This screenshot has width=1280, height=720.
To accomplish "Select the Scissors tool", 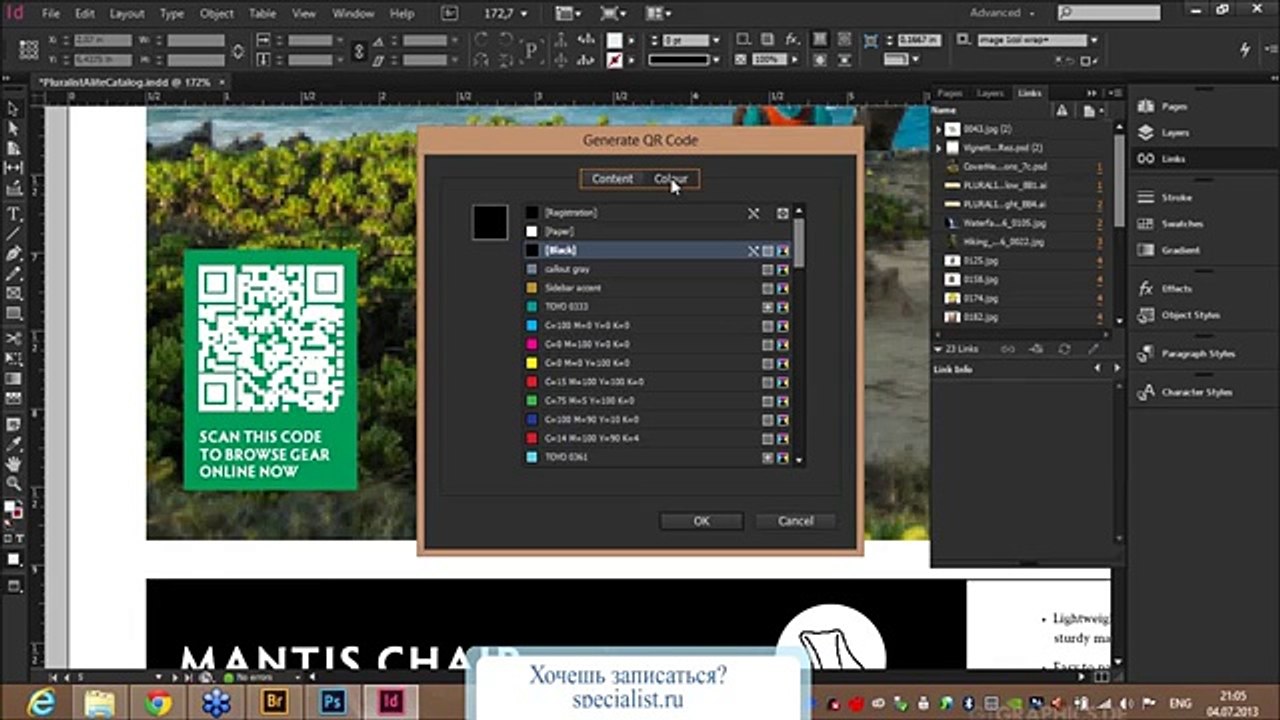I will click(14, 339).
